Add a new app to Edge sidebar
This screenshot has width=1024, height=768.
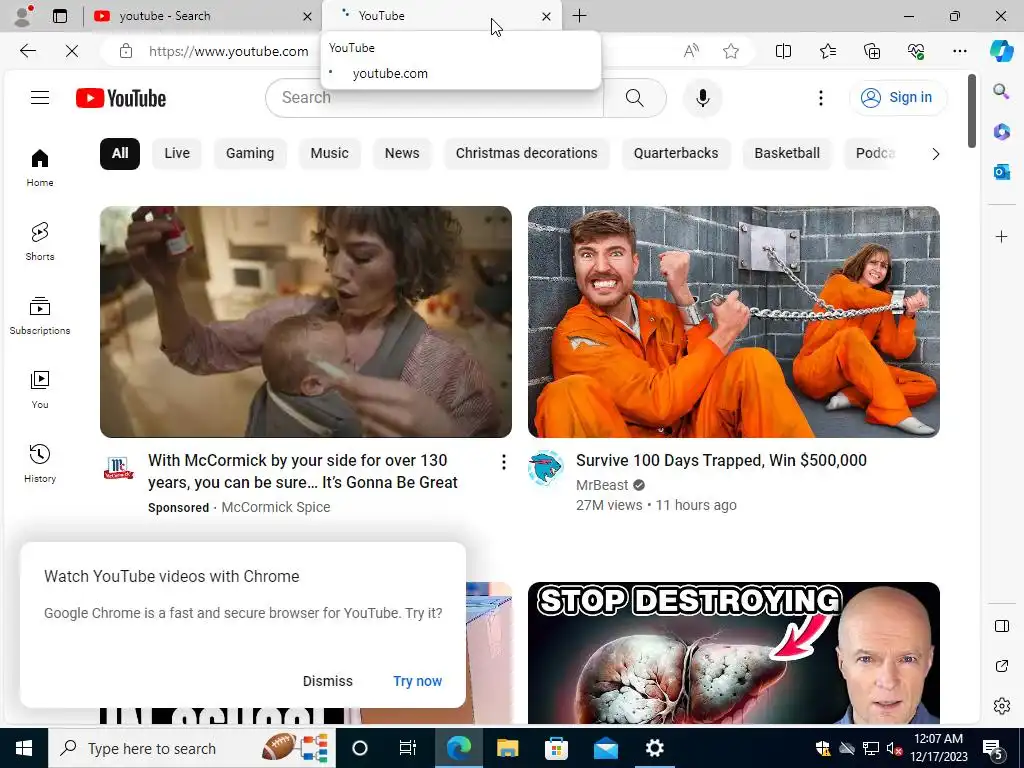pos(1001,236)
